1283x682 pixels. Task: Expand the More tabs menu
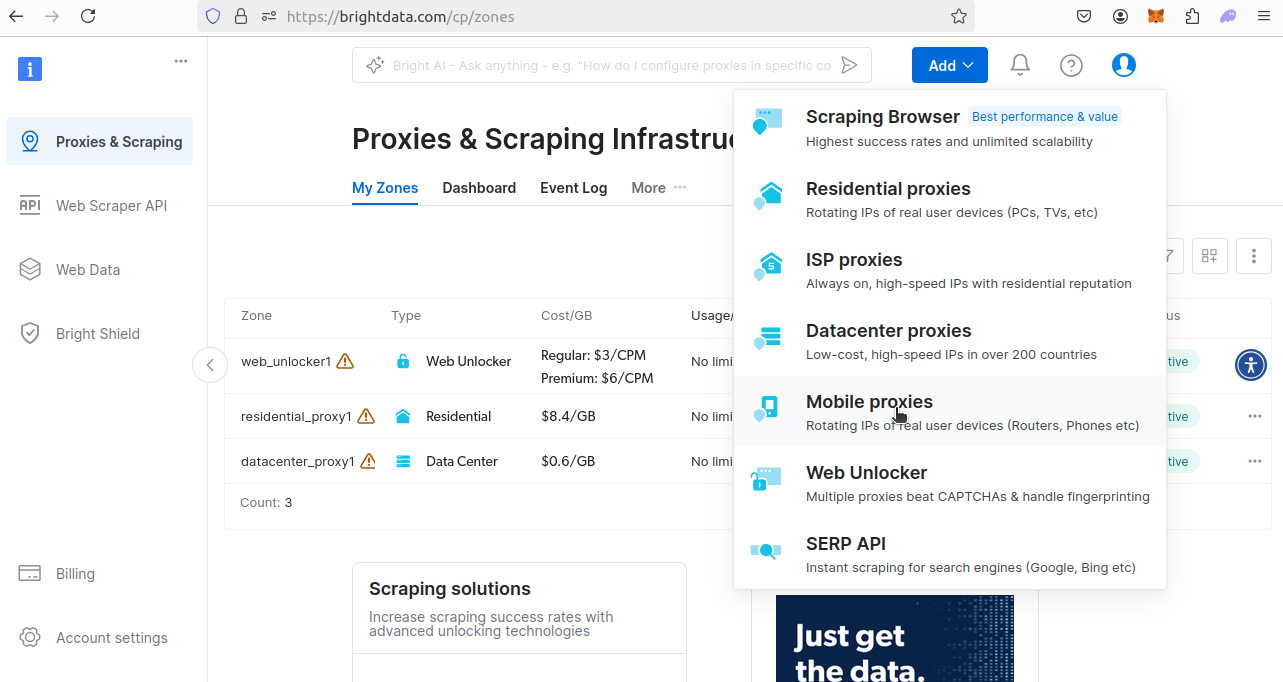click(x=659, y=188)
